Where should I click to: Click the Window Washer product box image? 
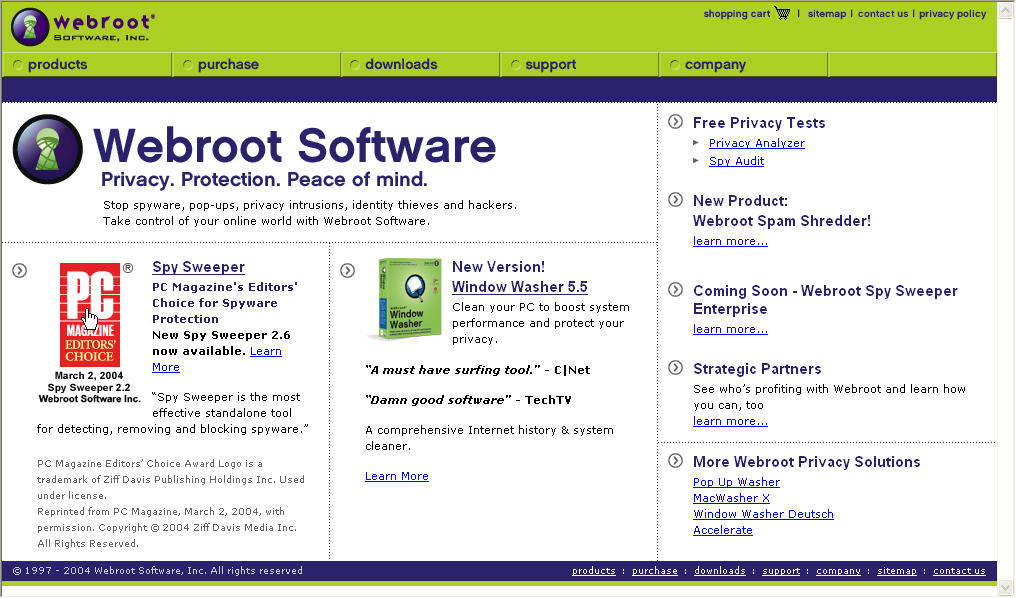(405, 299)
